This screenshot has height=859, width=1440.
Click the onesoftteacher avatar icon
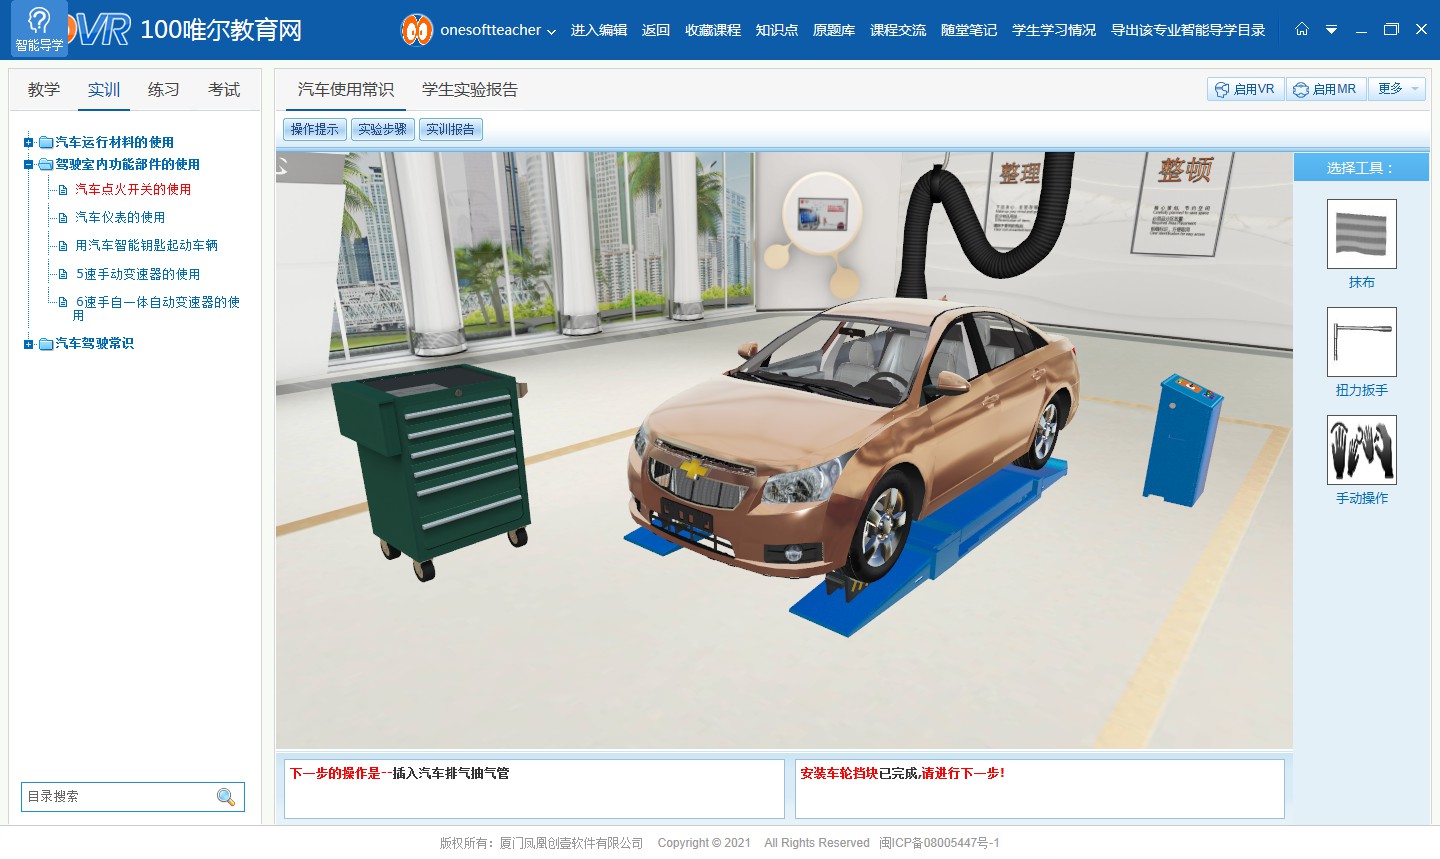coord(417,30)
